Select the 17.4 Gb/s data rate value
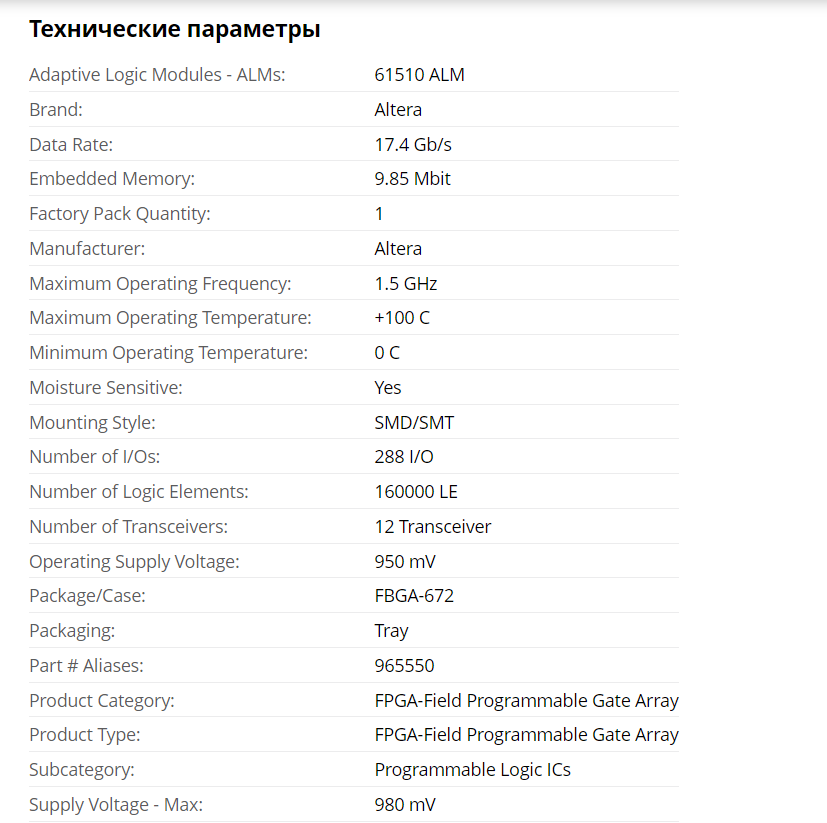Viewport: 827px width, 823px height. coord(413,145)
